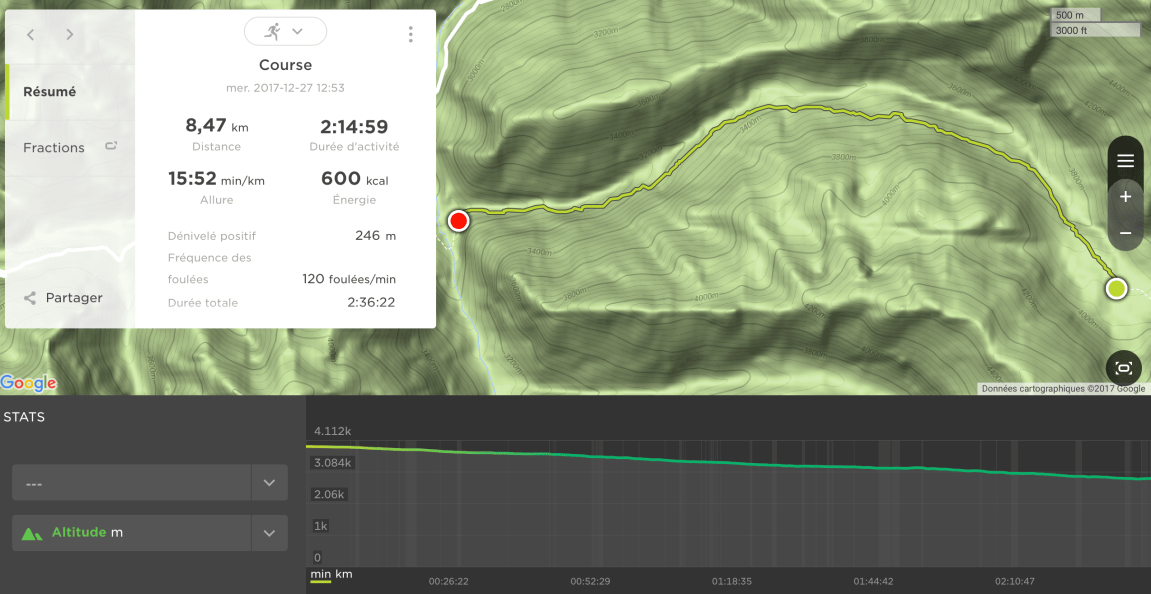This screenshot has height=594, width=1151.
Task: Open the three-dot options menu
Action: (410, 34)
